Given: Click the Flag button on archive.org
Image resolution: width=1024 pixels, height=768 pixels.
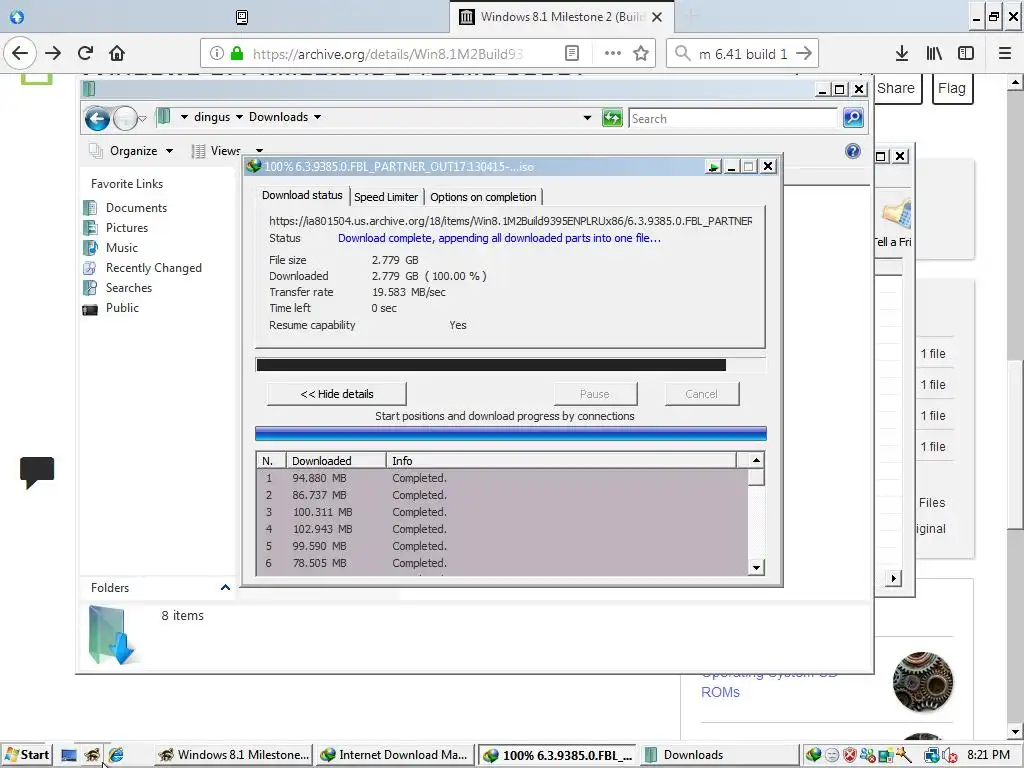Looking at the screenshot, I should (x=952, y=88).
